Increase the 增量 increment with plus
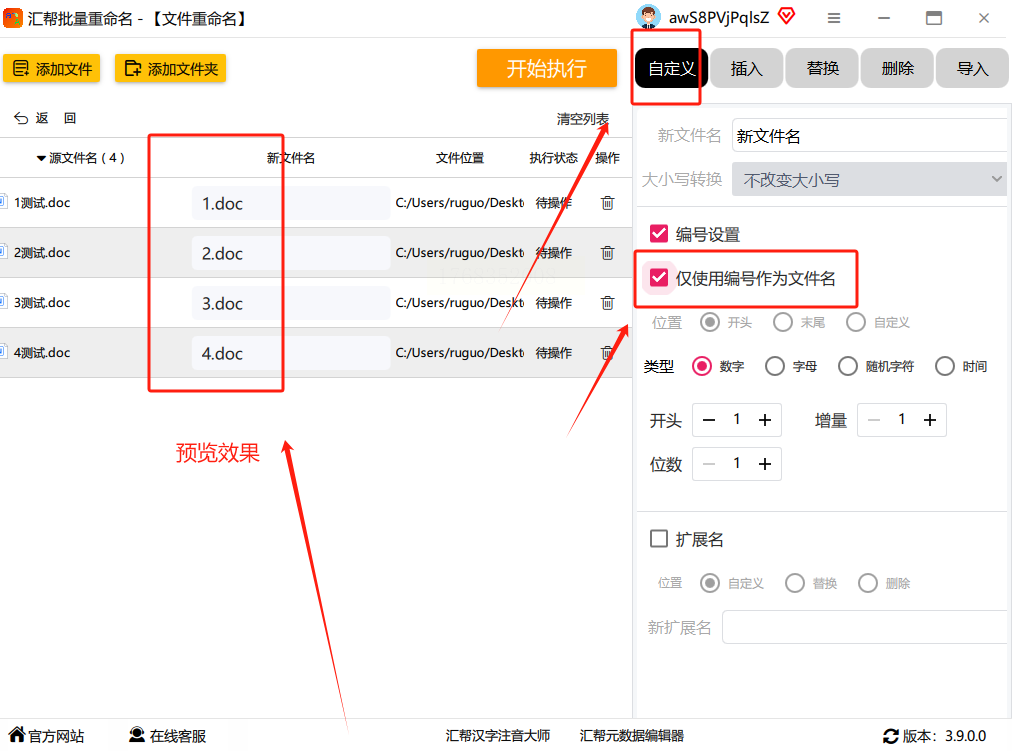 point(929,420)
